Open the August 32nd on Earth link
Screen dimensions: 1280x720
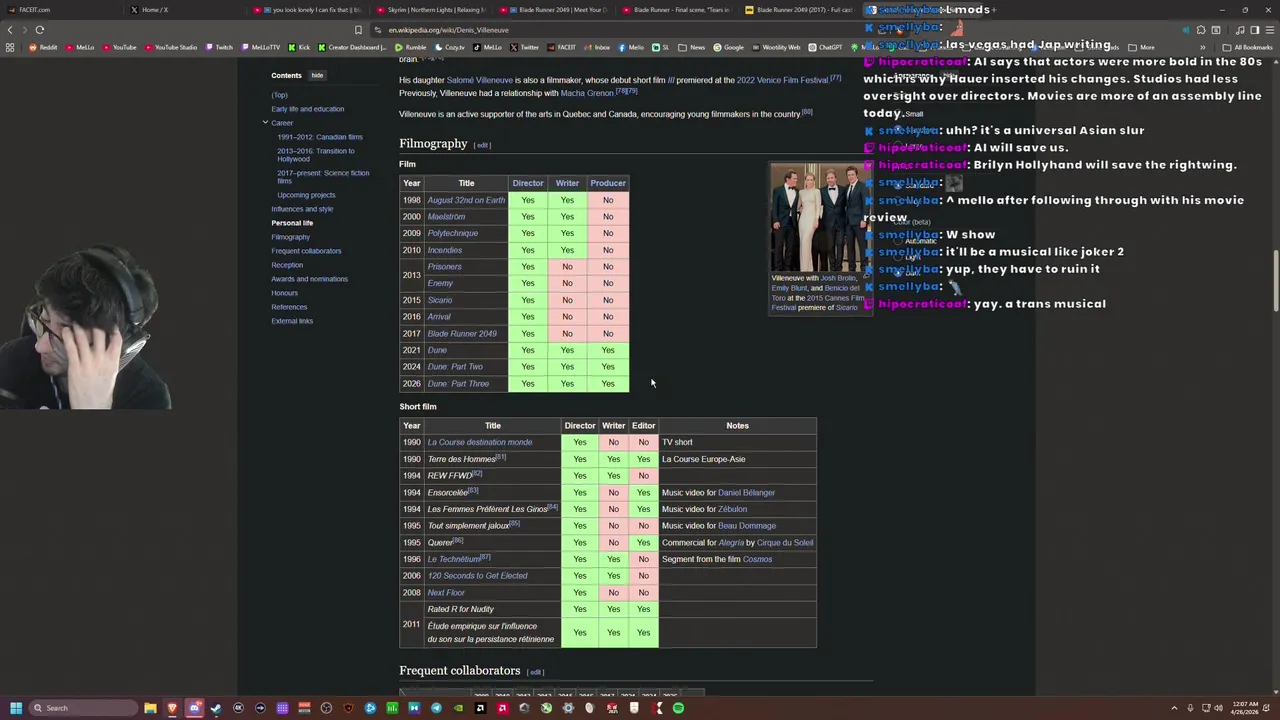click(466, 200)
